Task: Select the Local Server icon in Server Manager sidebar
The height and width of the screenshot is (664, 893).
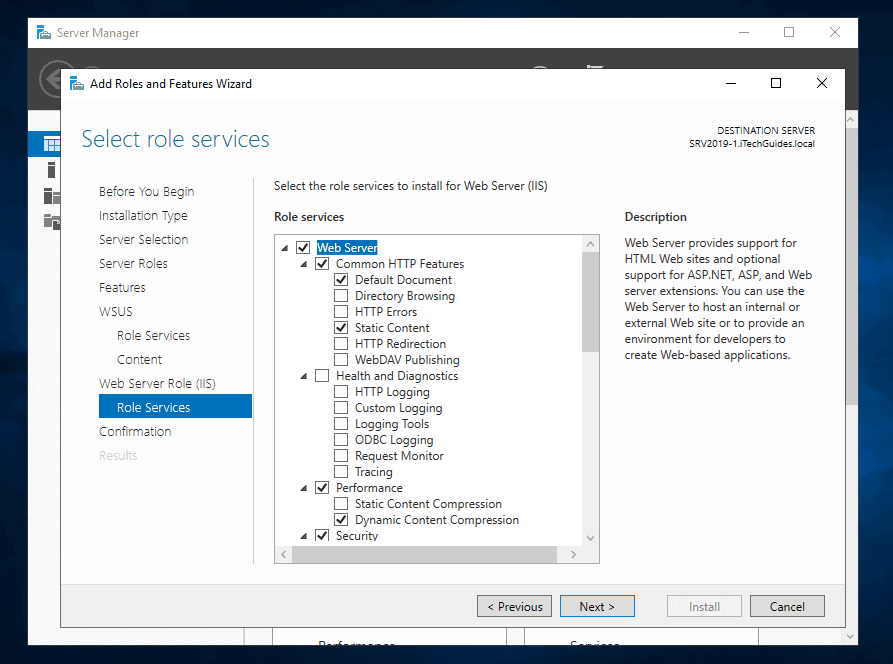Action: pyautogui.click(x=51, y=170)
